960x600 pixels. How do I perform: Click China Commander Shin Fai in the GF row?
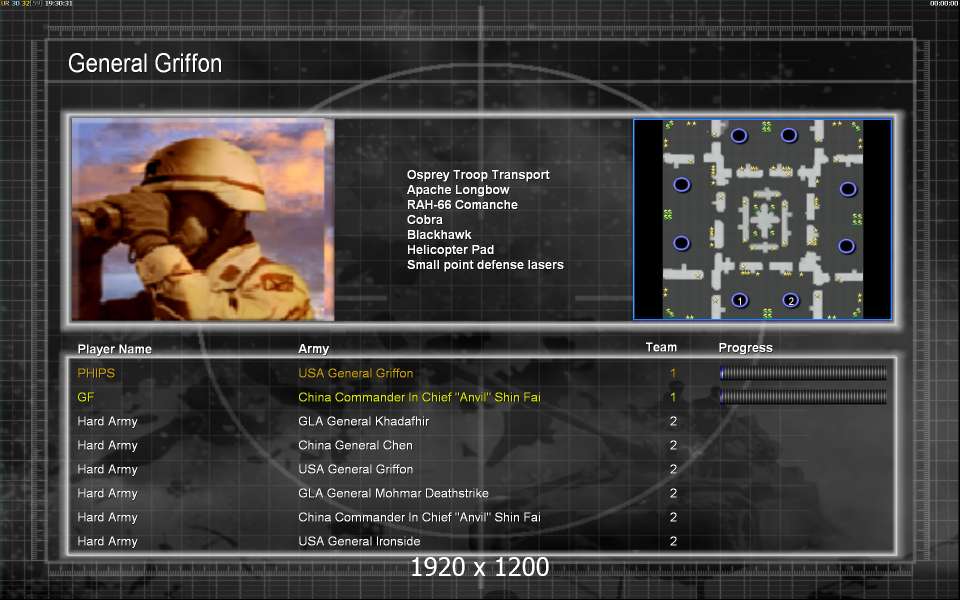(x=419, y=397)
